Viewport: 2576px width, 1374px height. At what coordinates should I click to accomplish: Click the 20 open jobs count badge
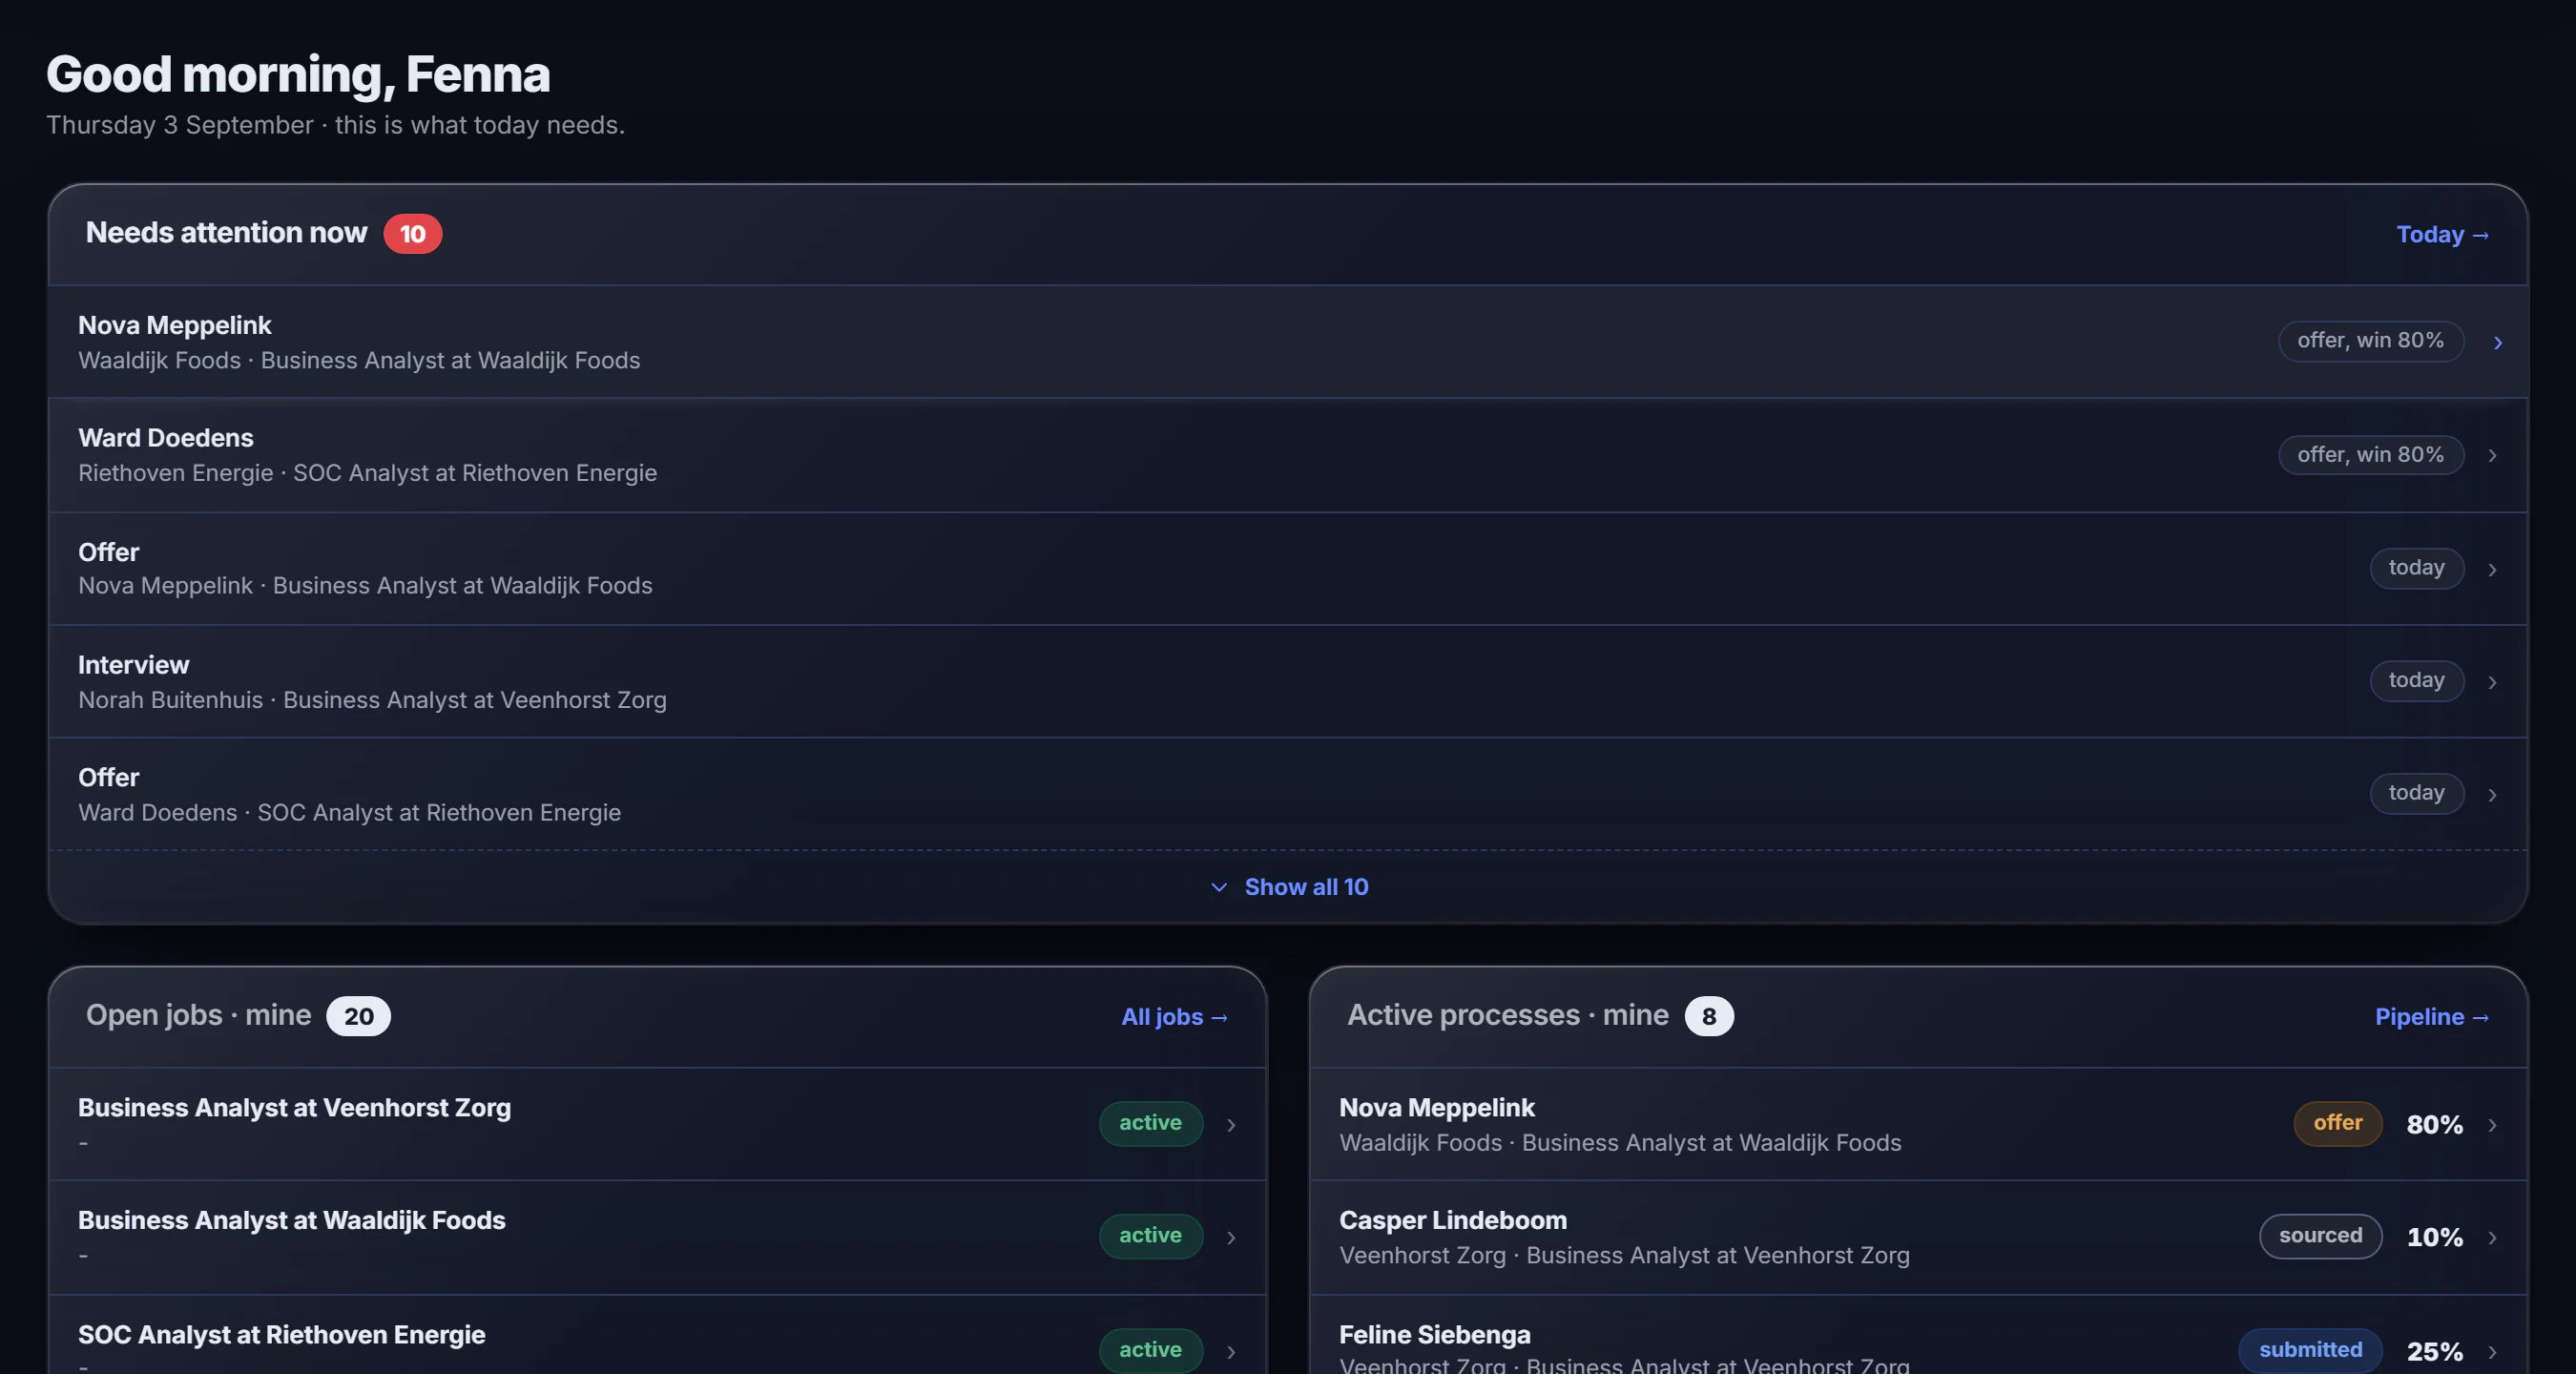(x=358, y=1016)
